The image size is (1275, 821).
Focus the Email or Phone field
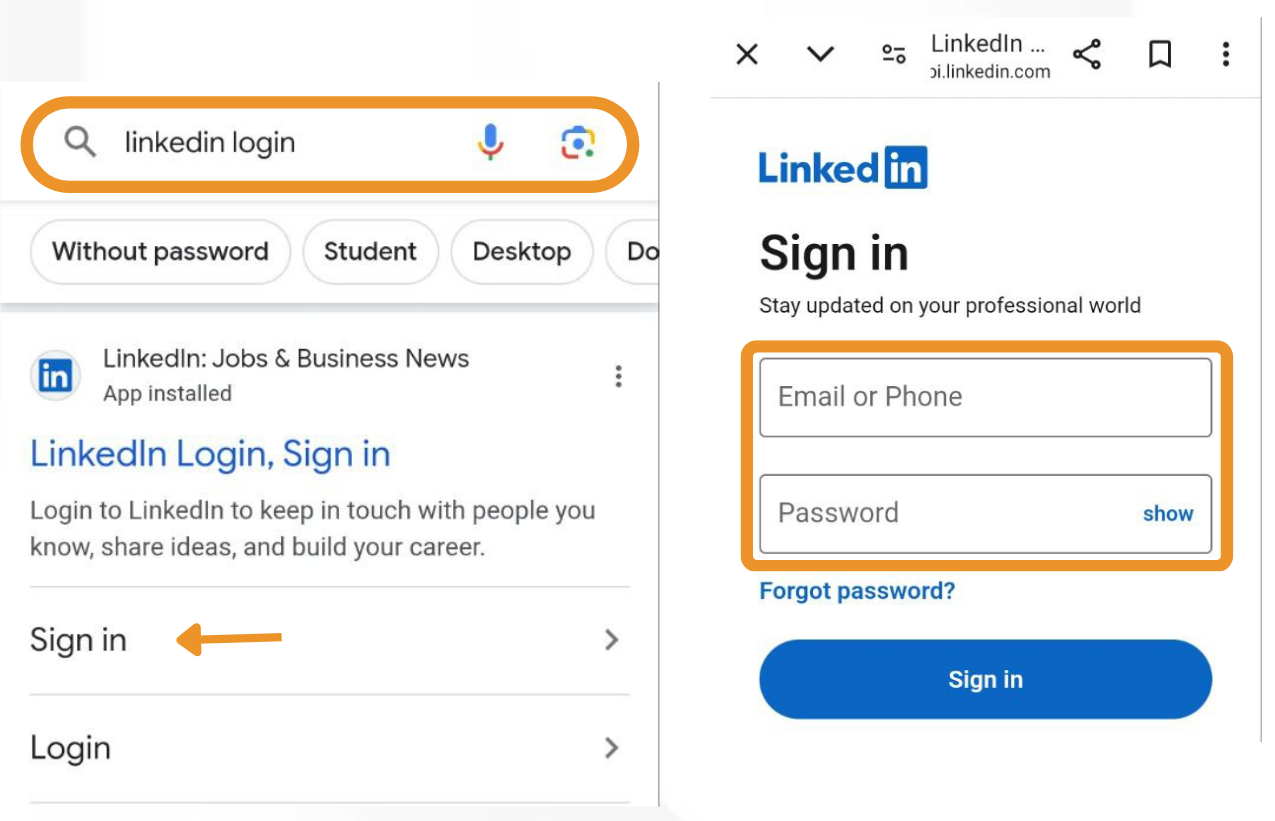pyautogui.click(x=986, y=398)
